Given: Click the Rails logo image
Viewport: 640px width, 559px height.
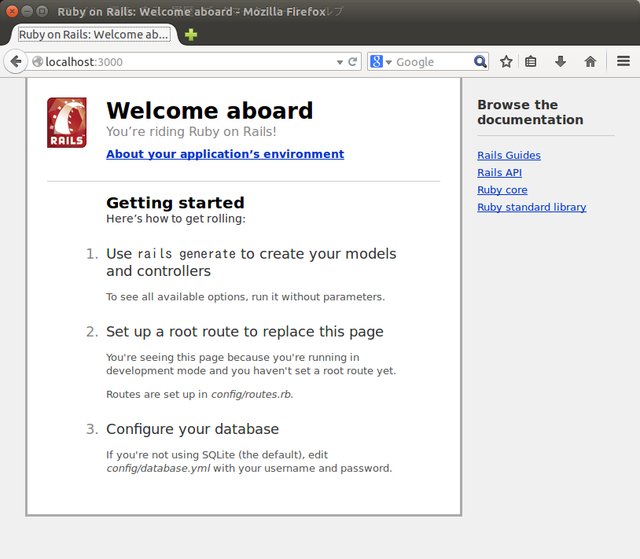Looking at the screenshot, I should (x=67, y=122).
